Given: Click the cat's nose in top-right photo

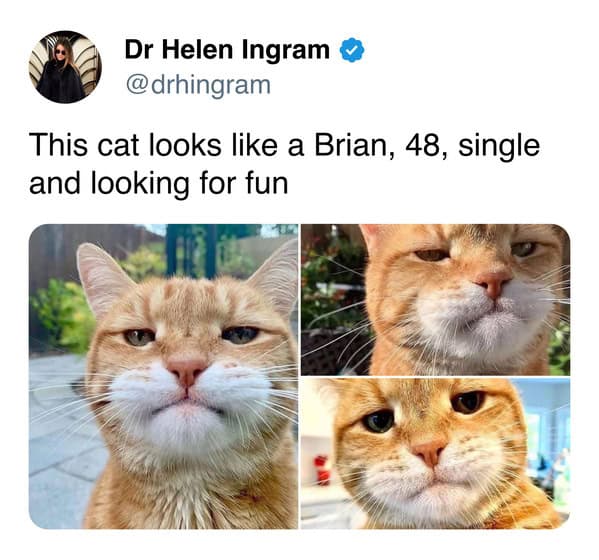Looking at the screenshot, I should point(491,283).
